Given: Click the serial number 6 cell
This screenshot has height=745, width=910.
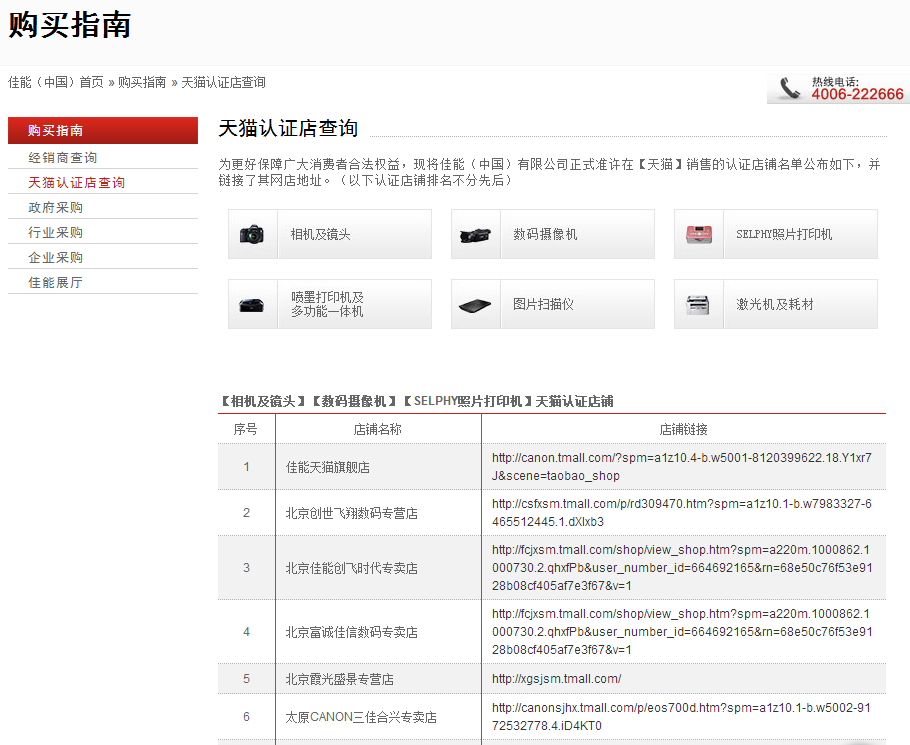Looking at the screenshot, I should coord(247,717).
